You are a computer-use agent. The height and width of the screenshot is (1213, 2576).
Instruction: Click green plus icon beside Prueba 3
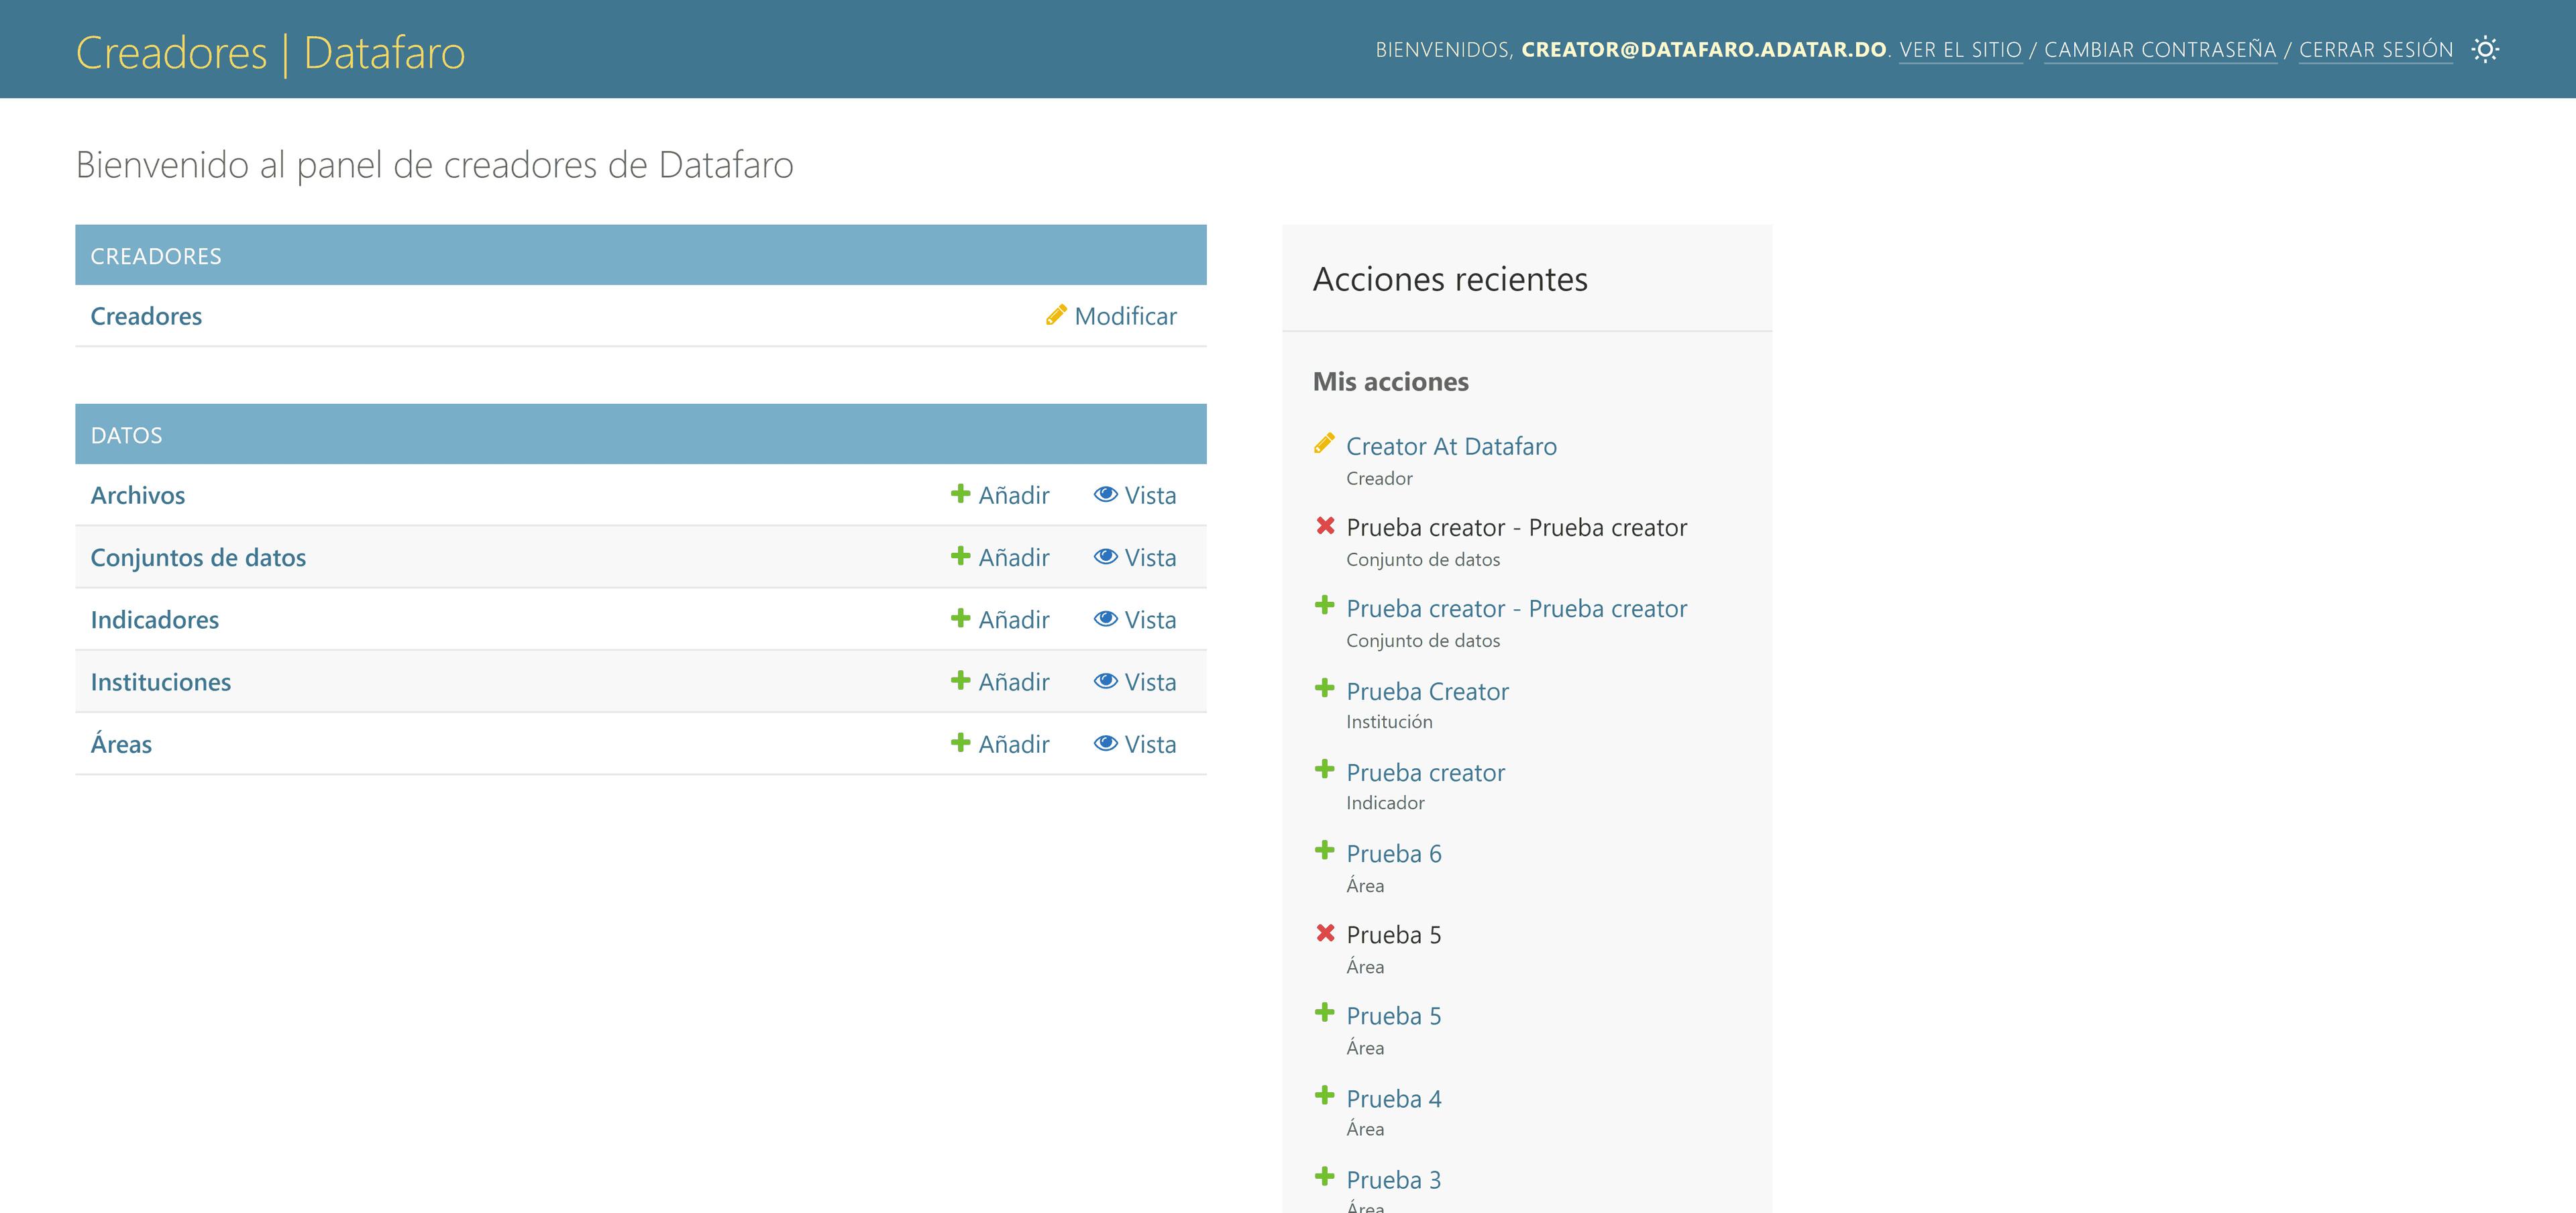point(1324,1176)
